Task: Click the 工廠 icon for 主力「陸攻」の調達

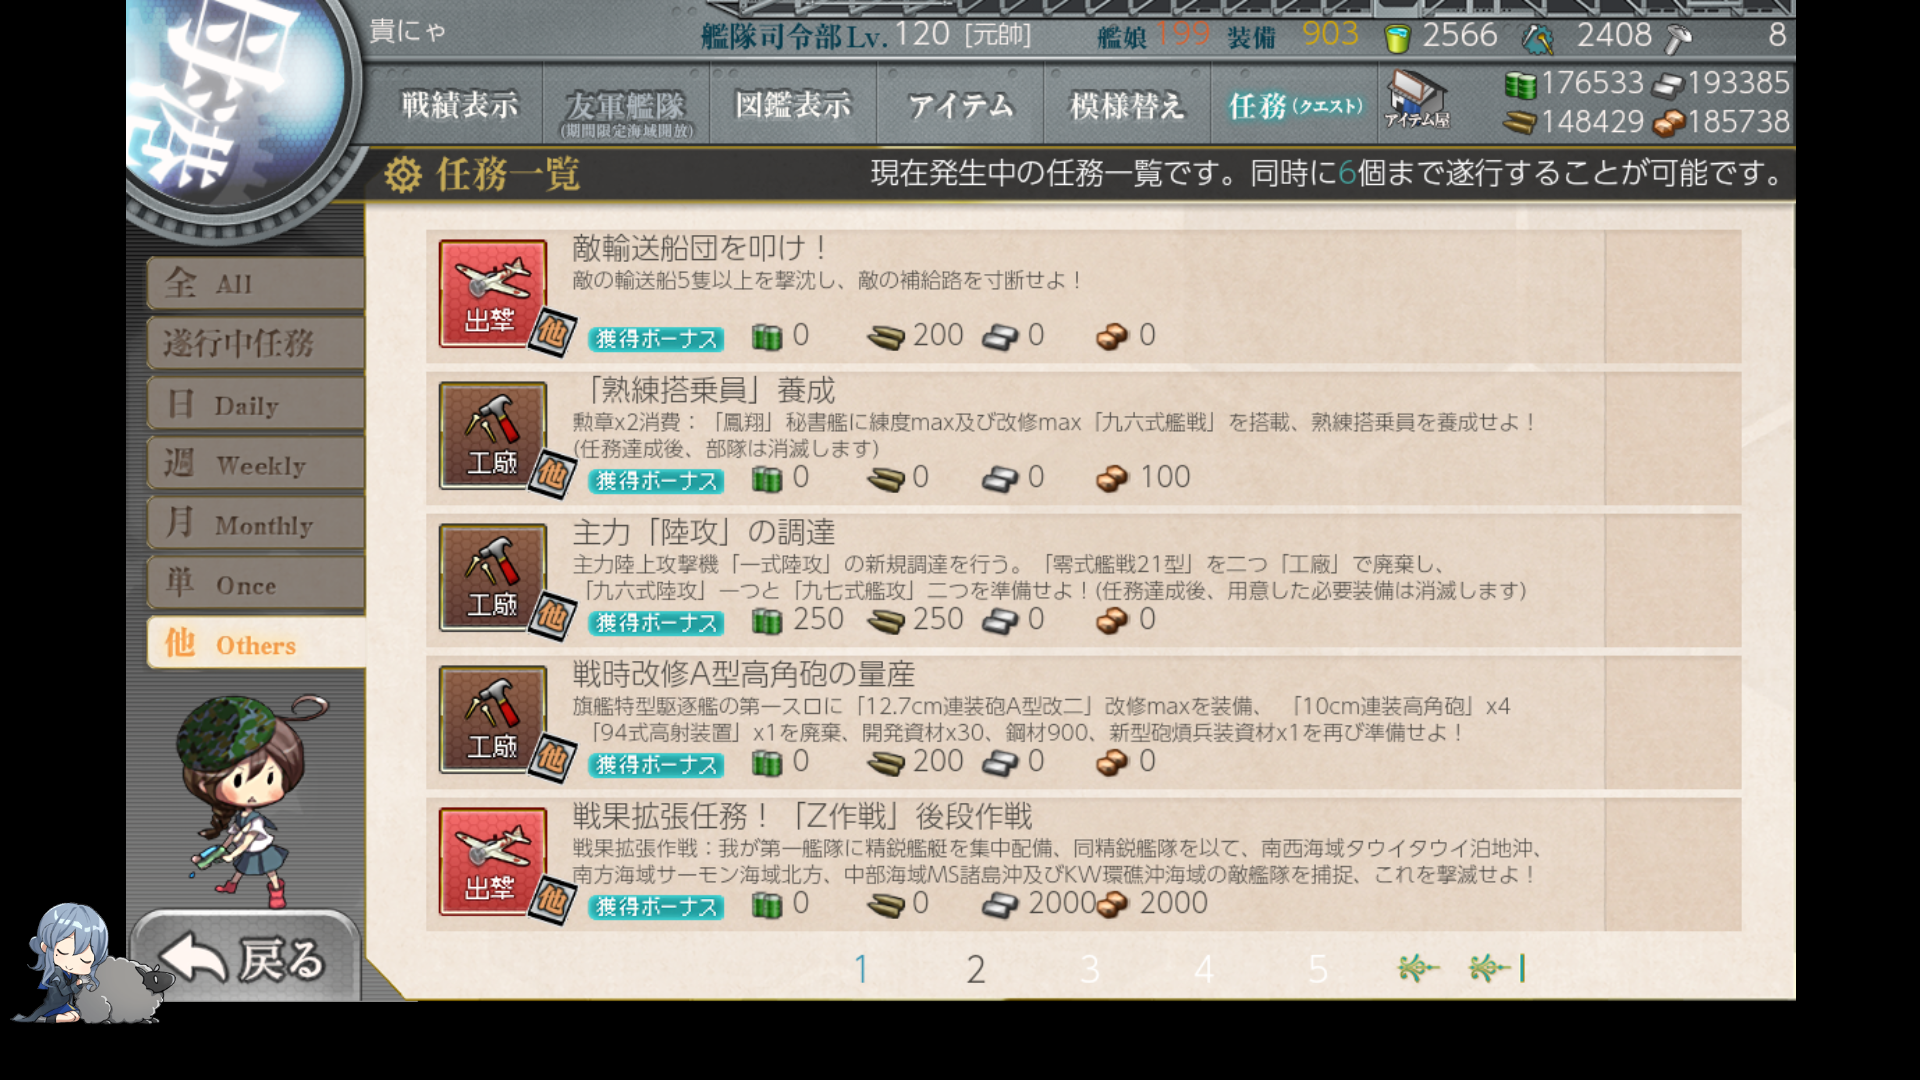Action: [x=492, y=577]
